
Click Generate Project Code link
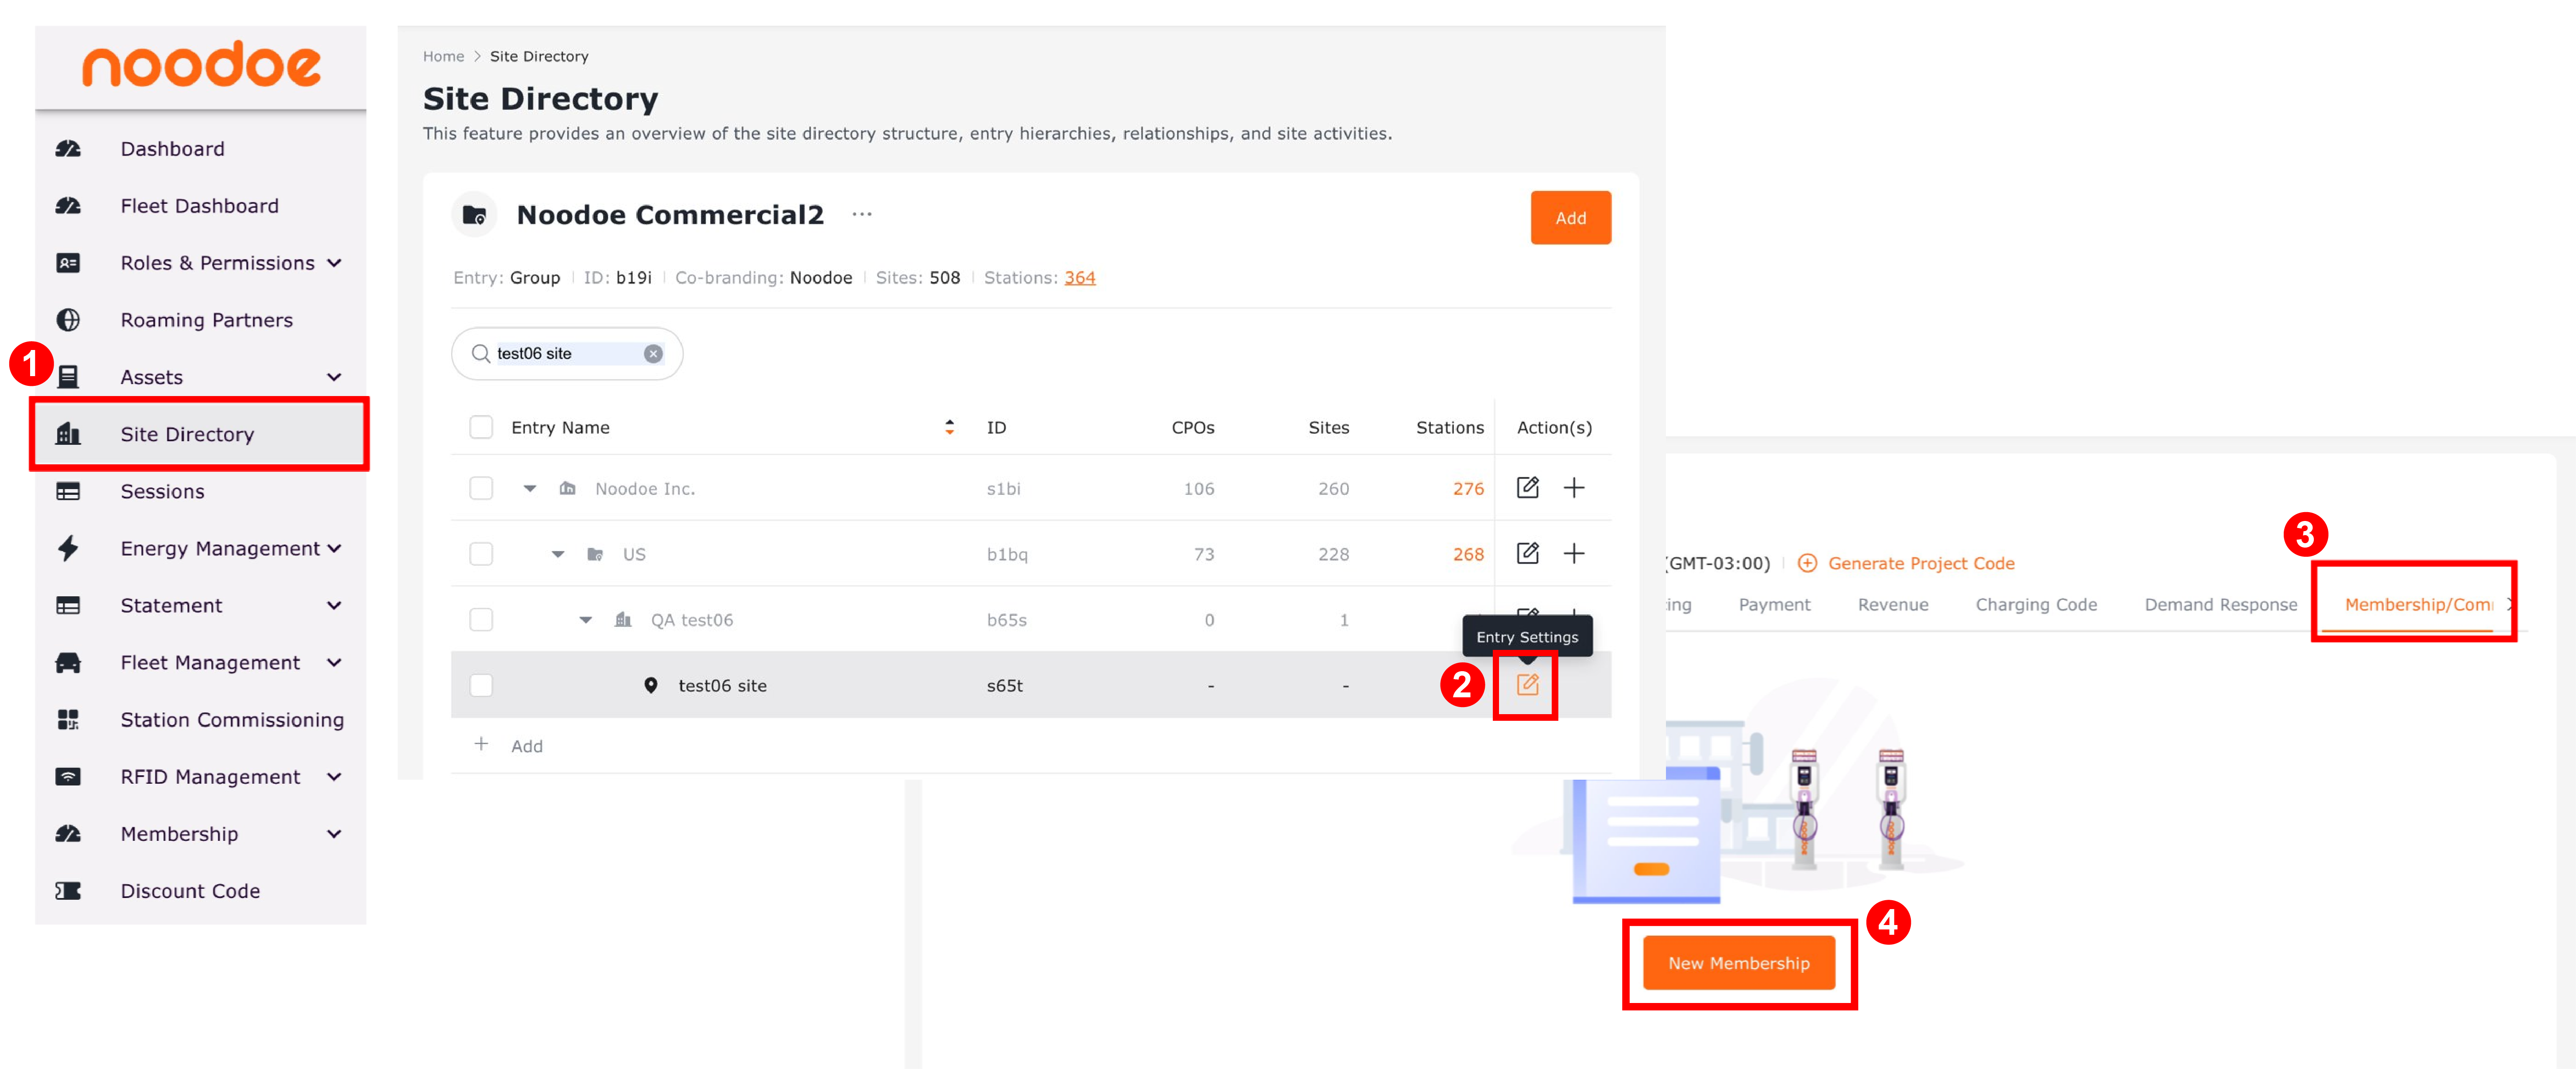(1921, 563)
